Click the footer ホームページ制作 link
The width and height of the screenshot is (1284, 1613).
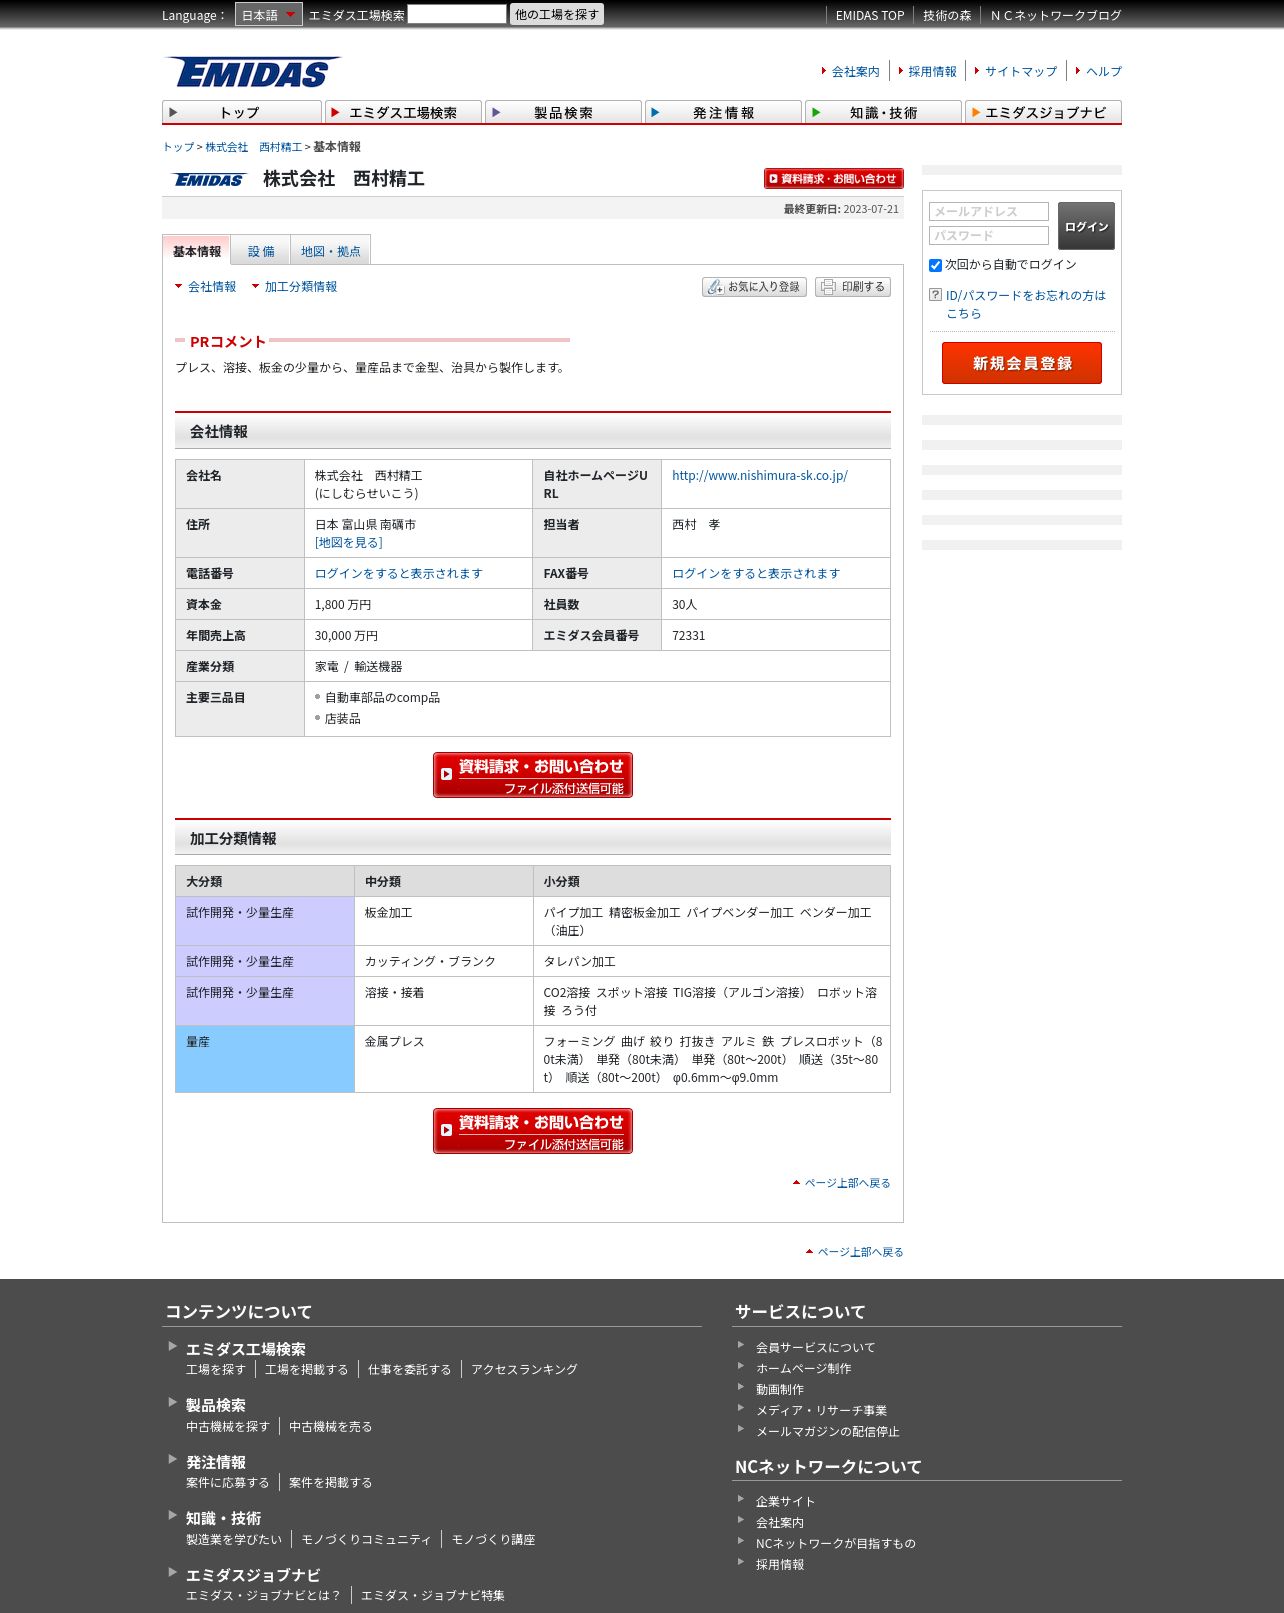tap(804, 1369)
